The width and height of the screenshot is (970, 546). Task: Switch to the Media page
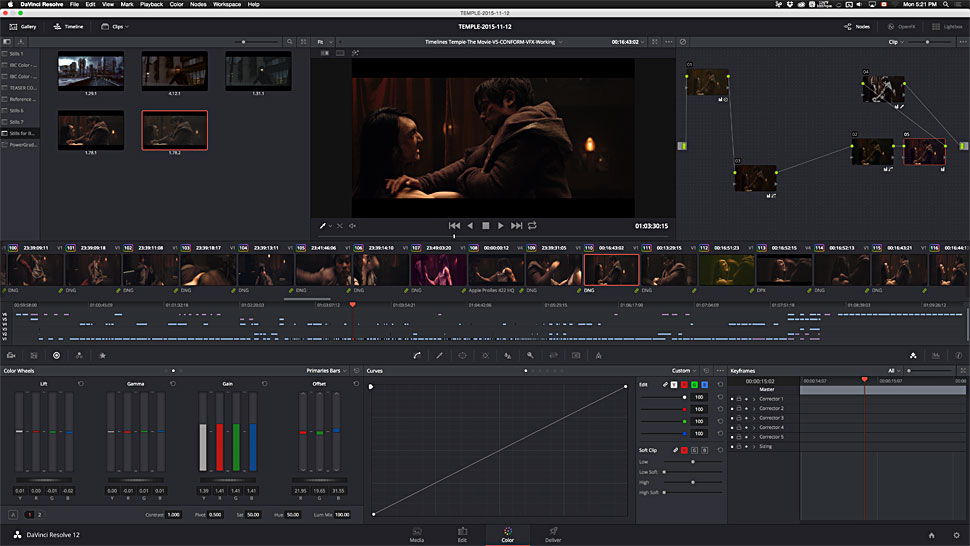417,535
